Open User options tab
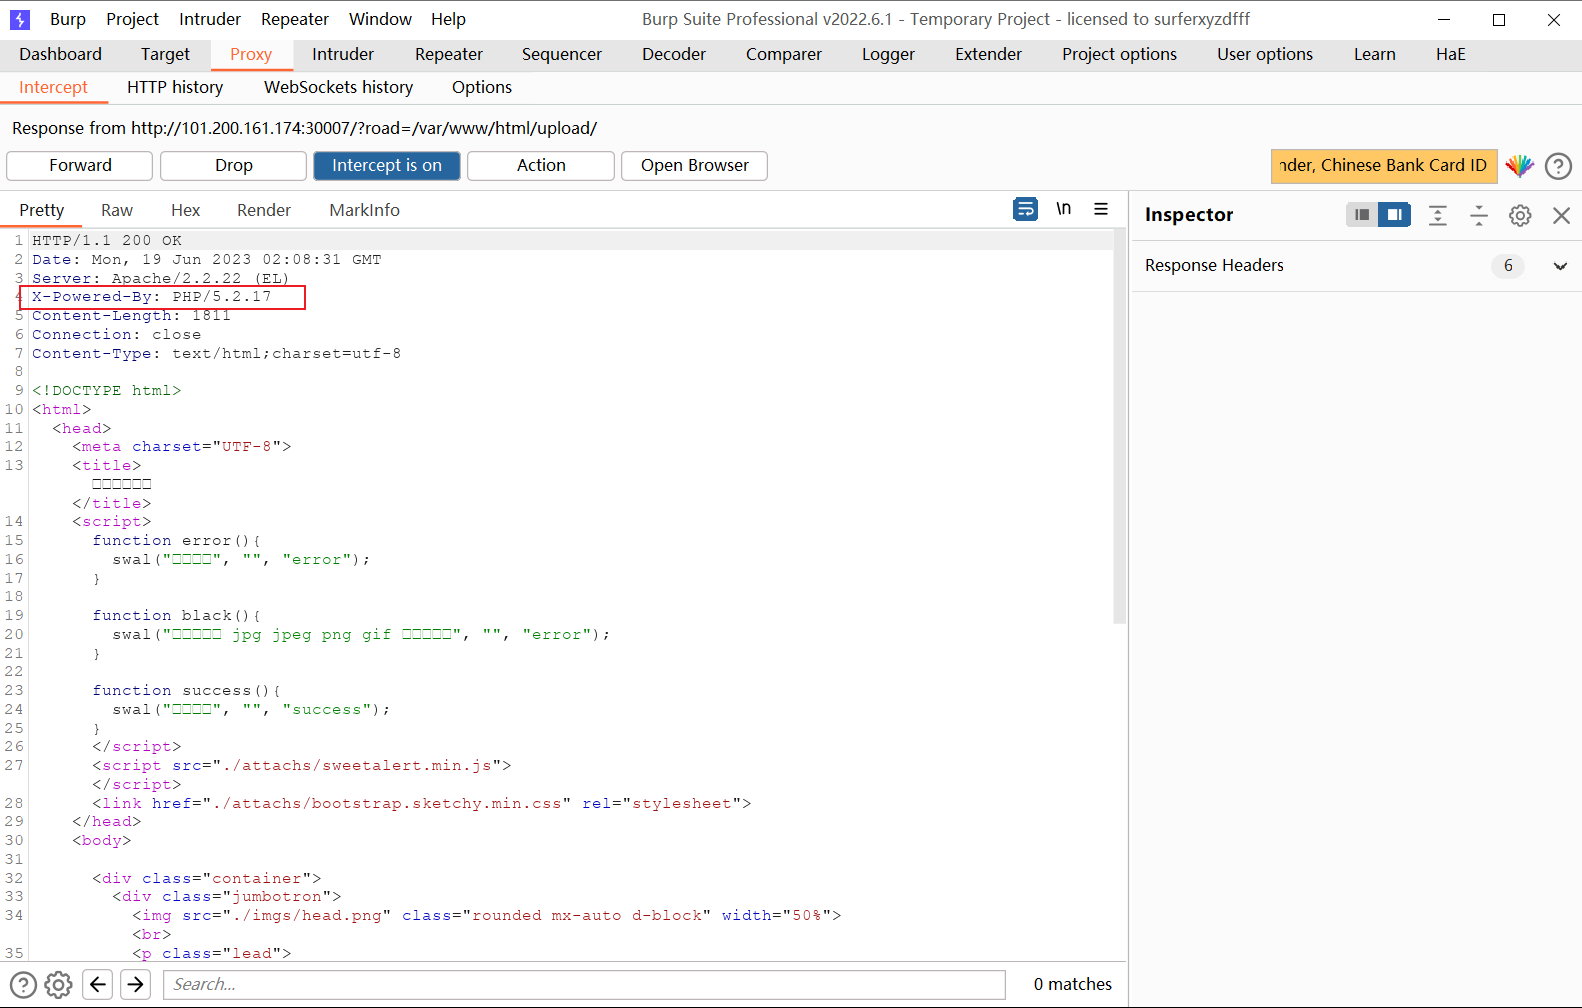Viewport: 1582px width, 1008px height. click(1265, 55)
